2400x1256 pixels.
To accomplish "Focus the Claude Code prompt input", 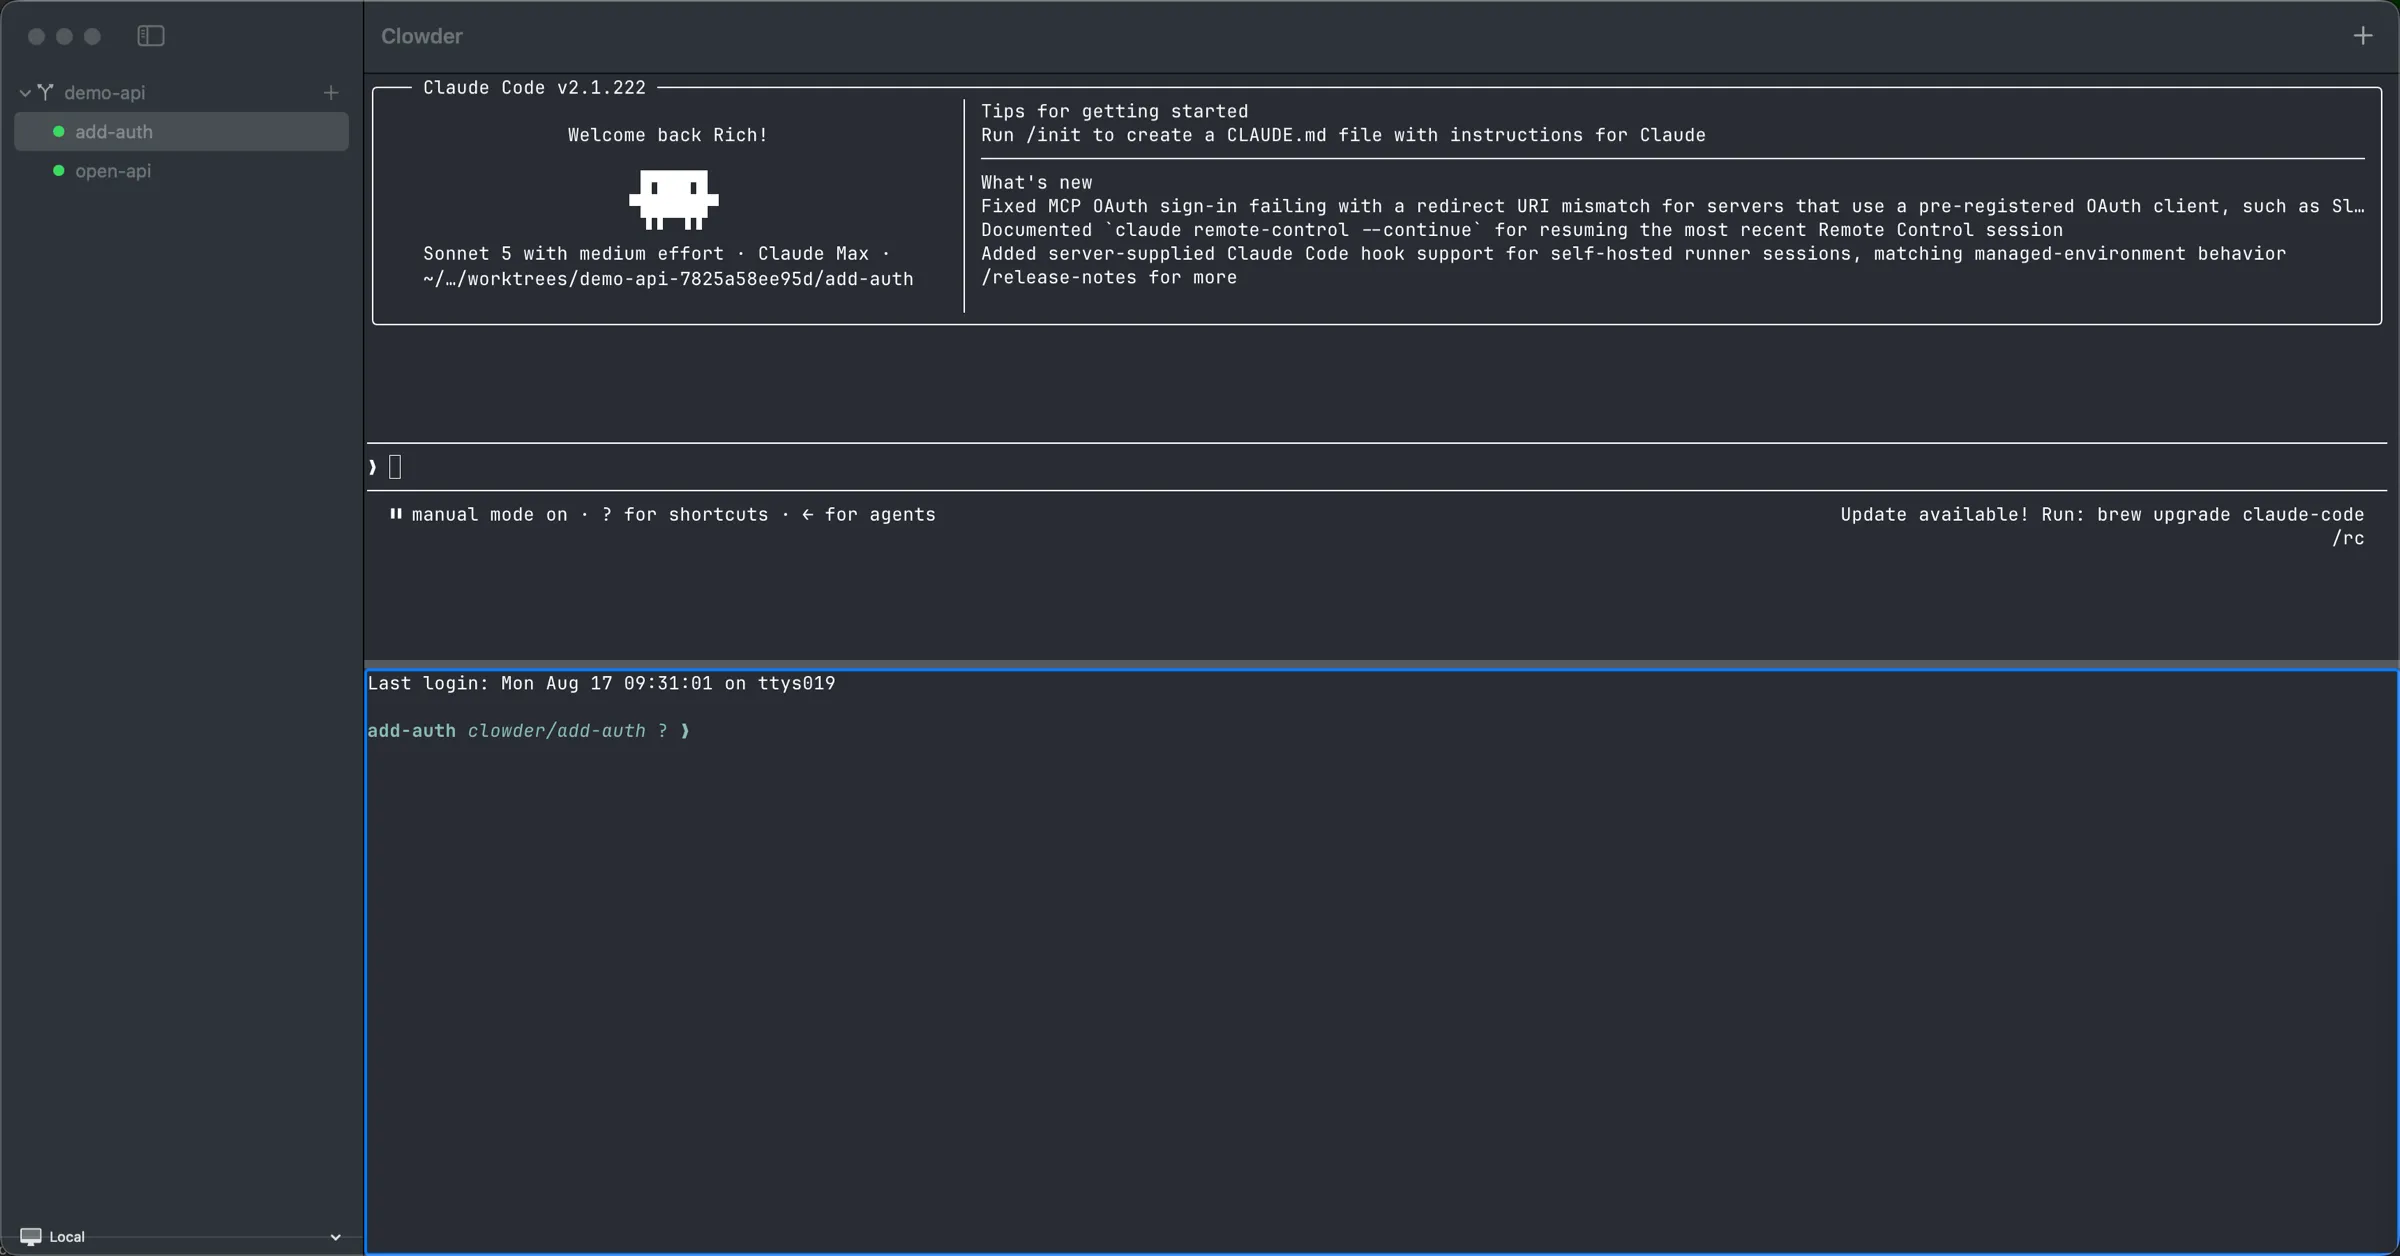I will coord(1377,467).
